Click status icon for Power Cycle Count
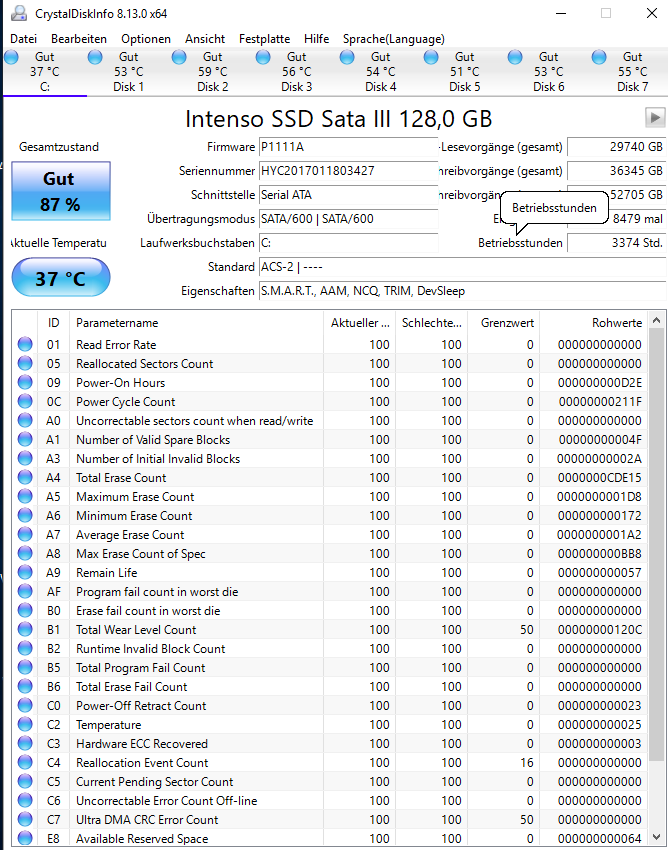 (25, 401)
